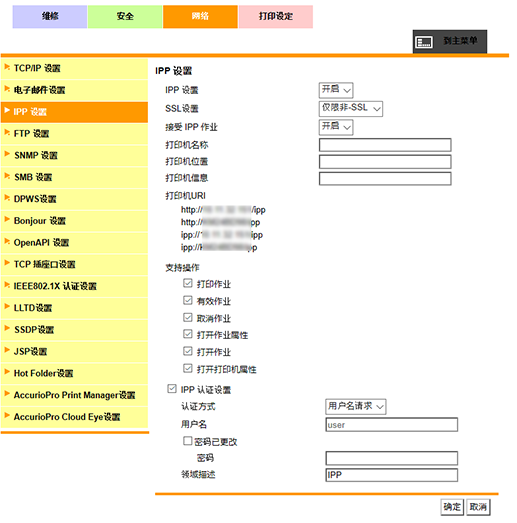
Task: Click the 打印机名称 input field
Action: [385, 145]
